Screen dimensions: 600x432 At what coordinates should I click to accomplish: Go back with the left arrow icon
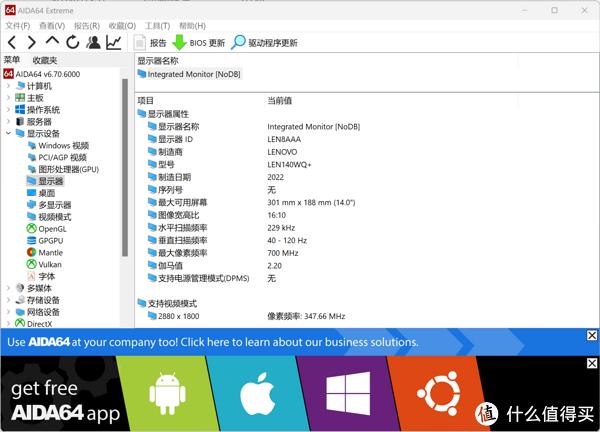coord(12,42)
